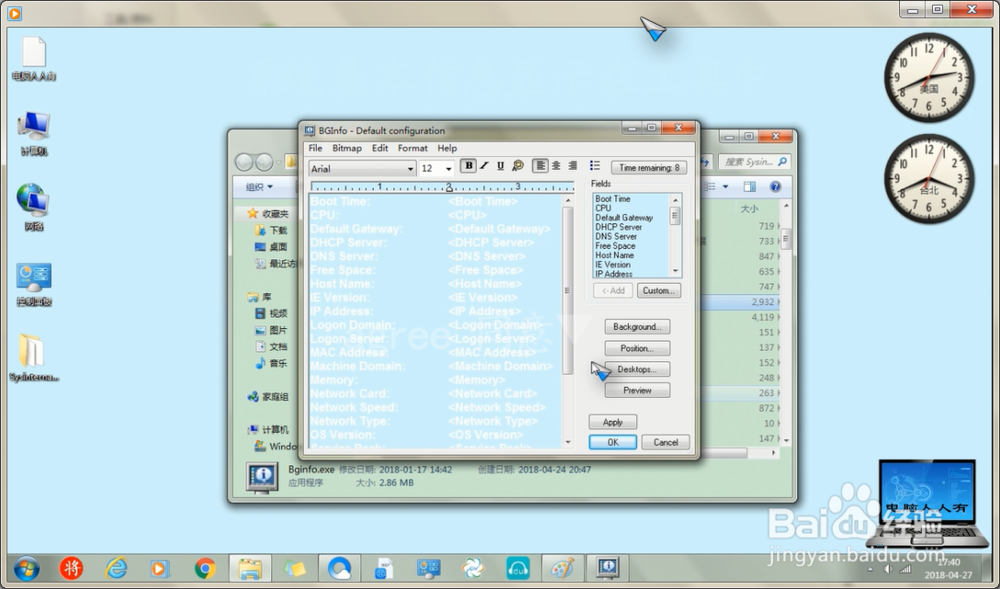Click the tab stop marker on ruler

pos(449,187)
